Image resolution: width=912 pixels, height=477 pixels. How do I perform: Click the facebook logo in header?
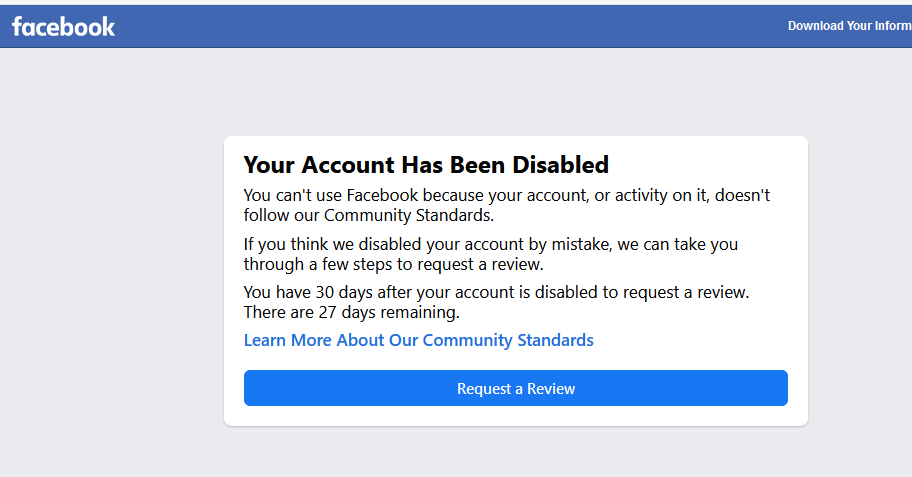click(63, 27)
